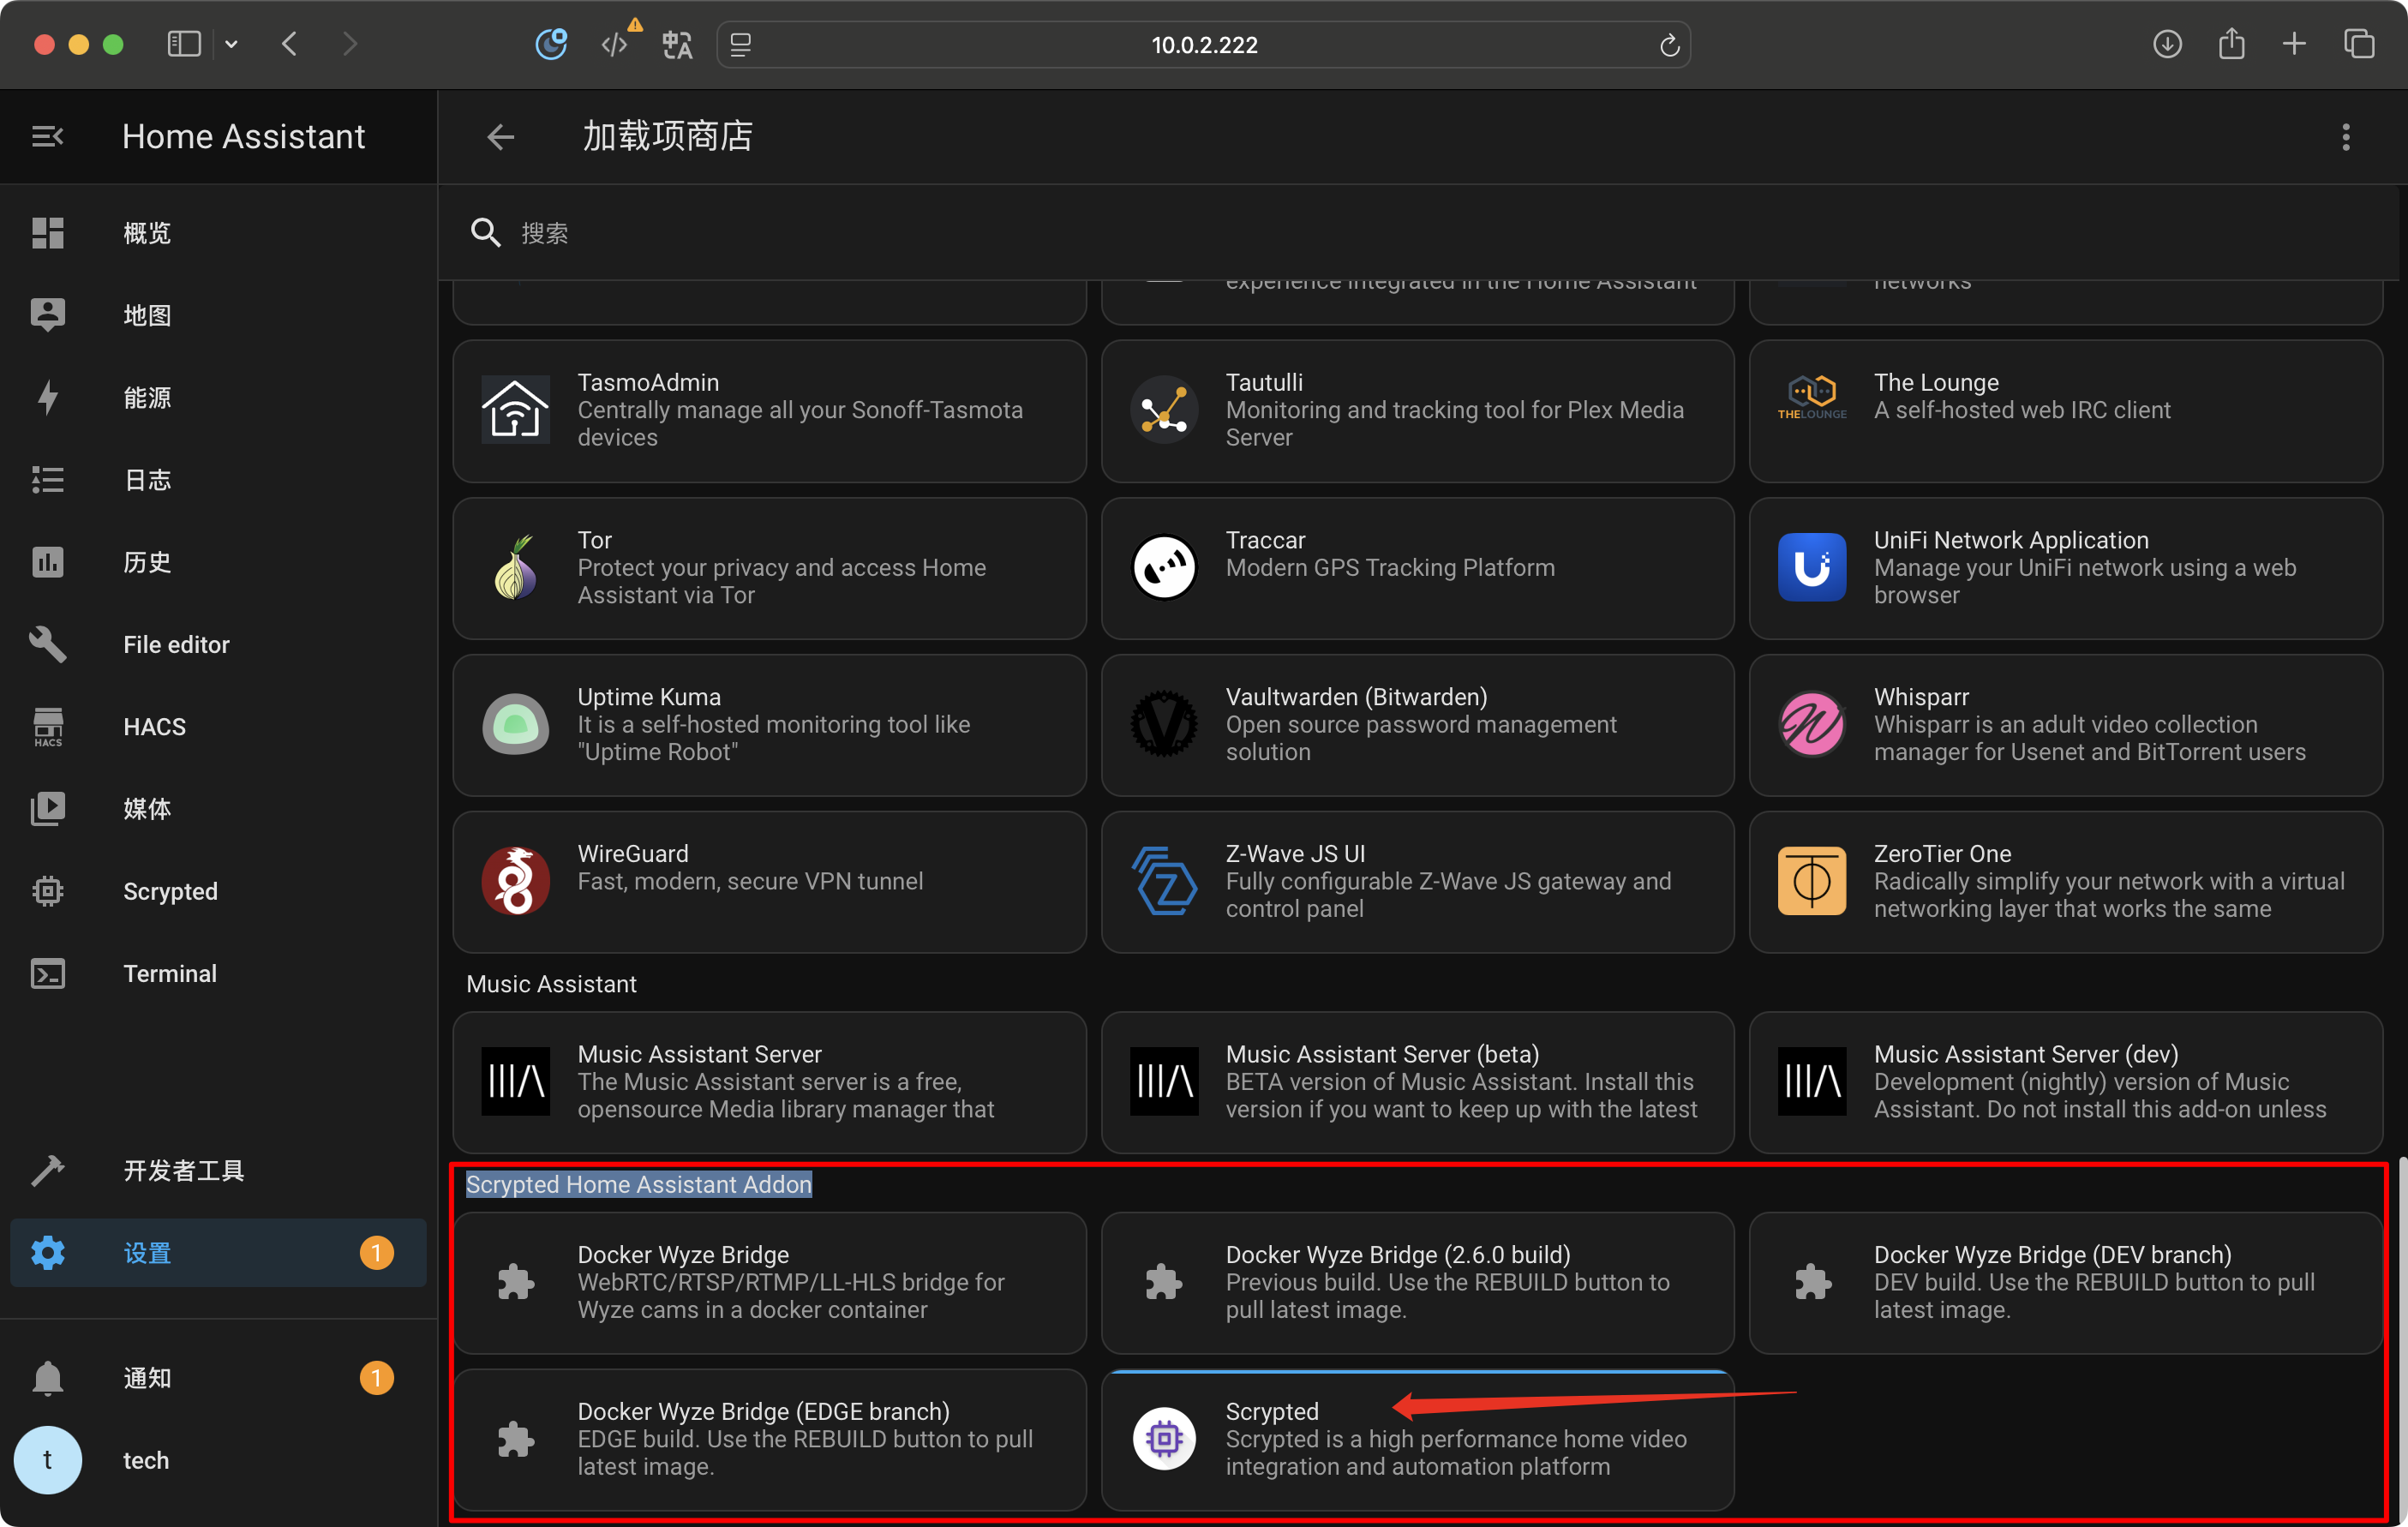Image resolution: width=2408 pixels, height=1527 pixels.
Task: Open the Music Assistant Server (beta) card
Action: [1417, 1082]
